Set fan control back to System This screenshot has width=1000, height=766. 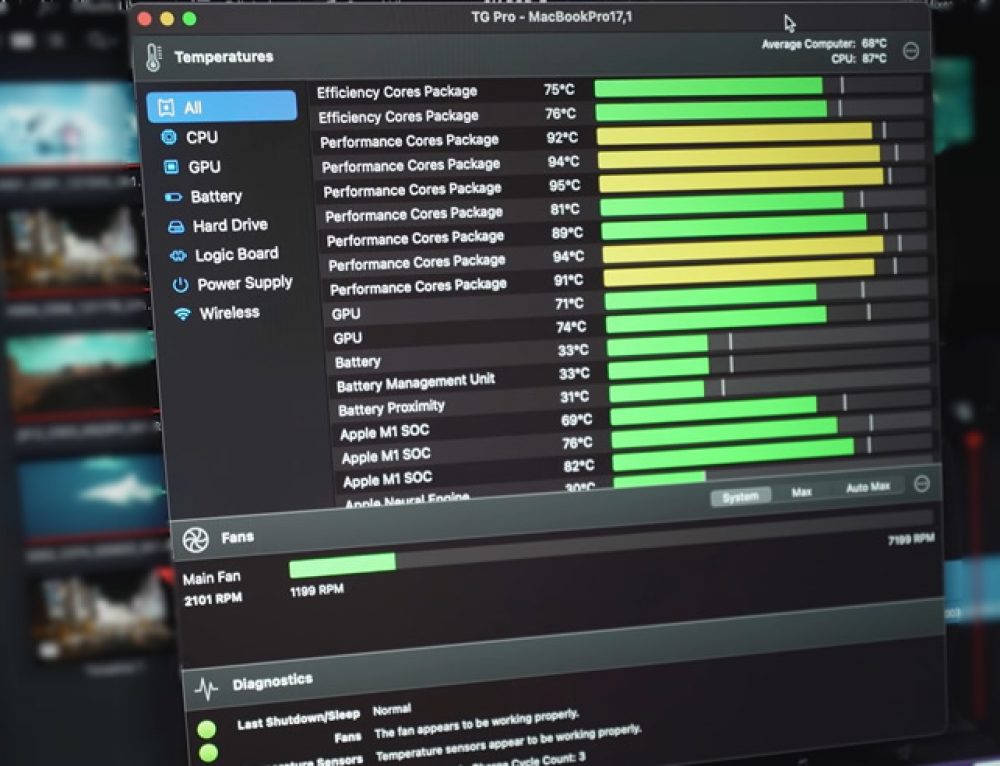pyautogui.click(x=740, y=495)
